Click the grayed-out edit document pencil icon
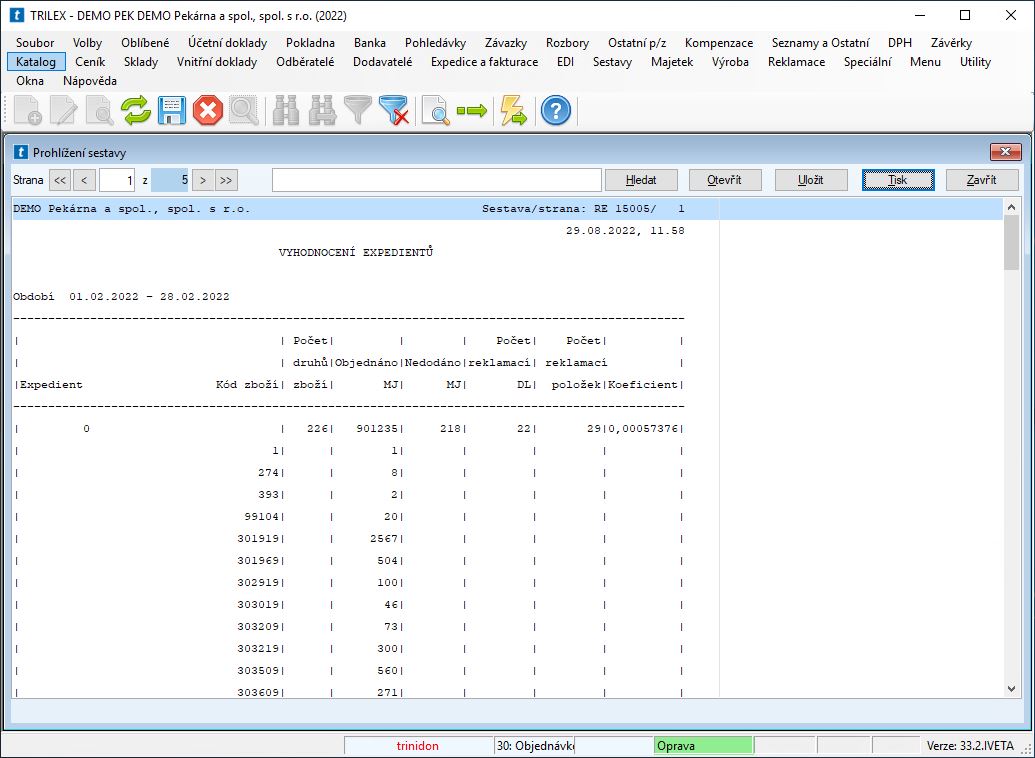This screenshot has height=758, width=1035. click(65, 110)
